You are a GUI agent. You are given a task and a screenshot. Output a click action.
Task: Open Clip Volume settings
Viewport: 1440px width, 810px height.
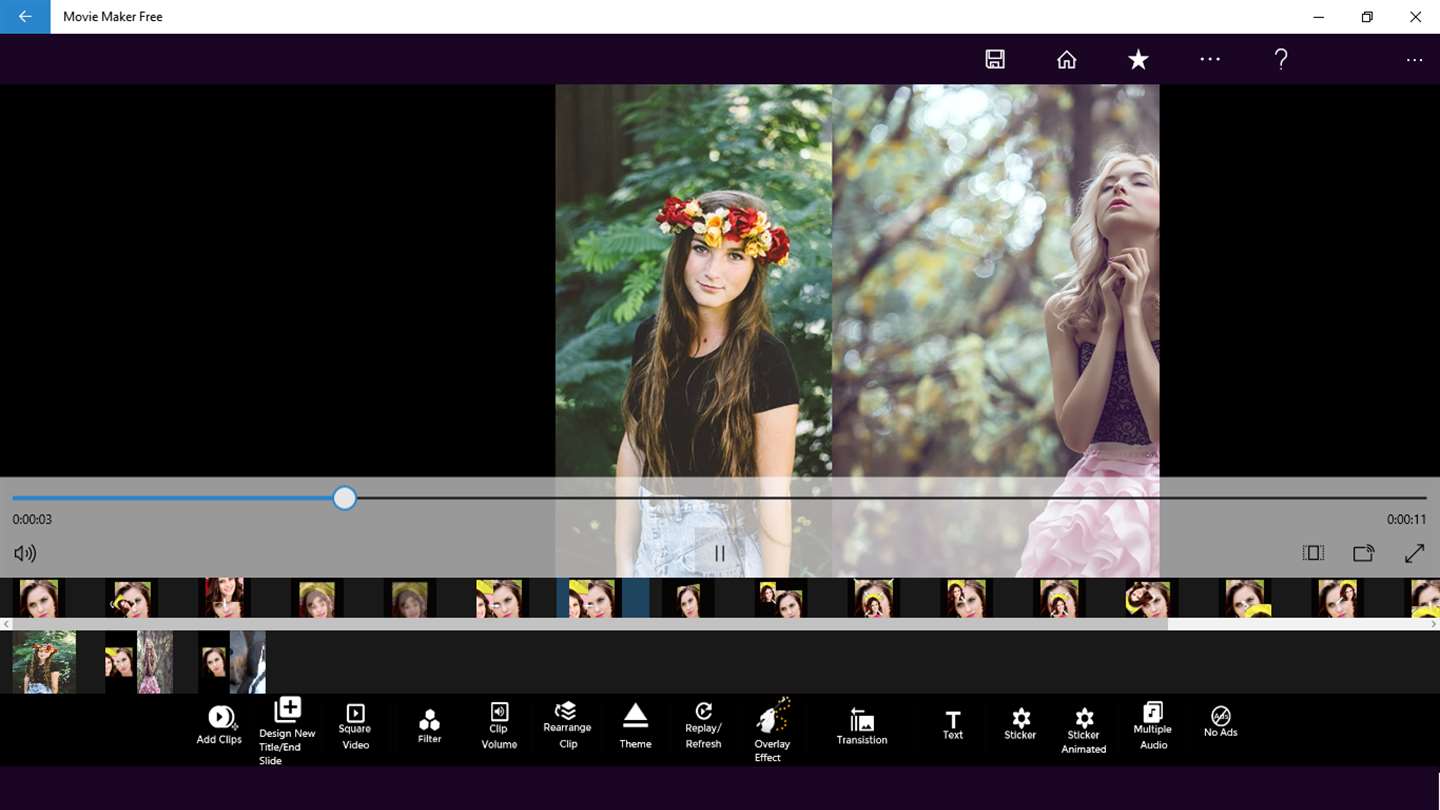pyautogui.click(x=499, y=712)
